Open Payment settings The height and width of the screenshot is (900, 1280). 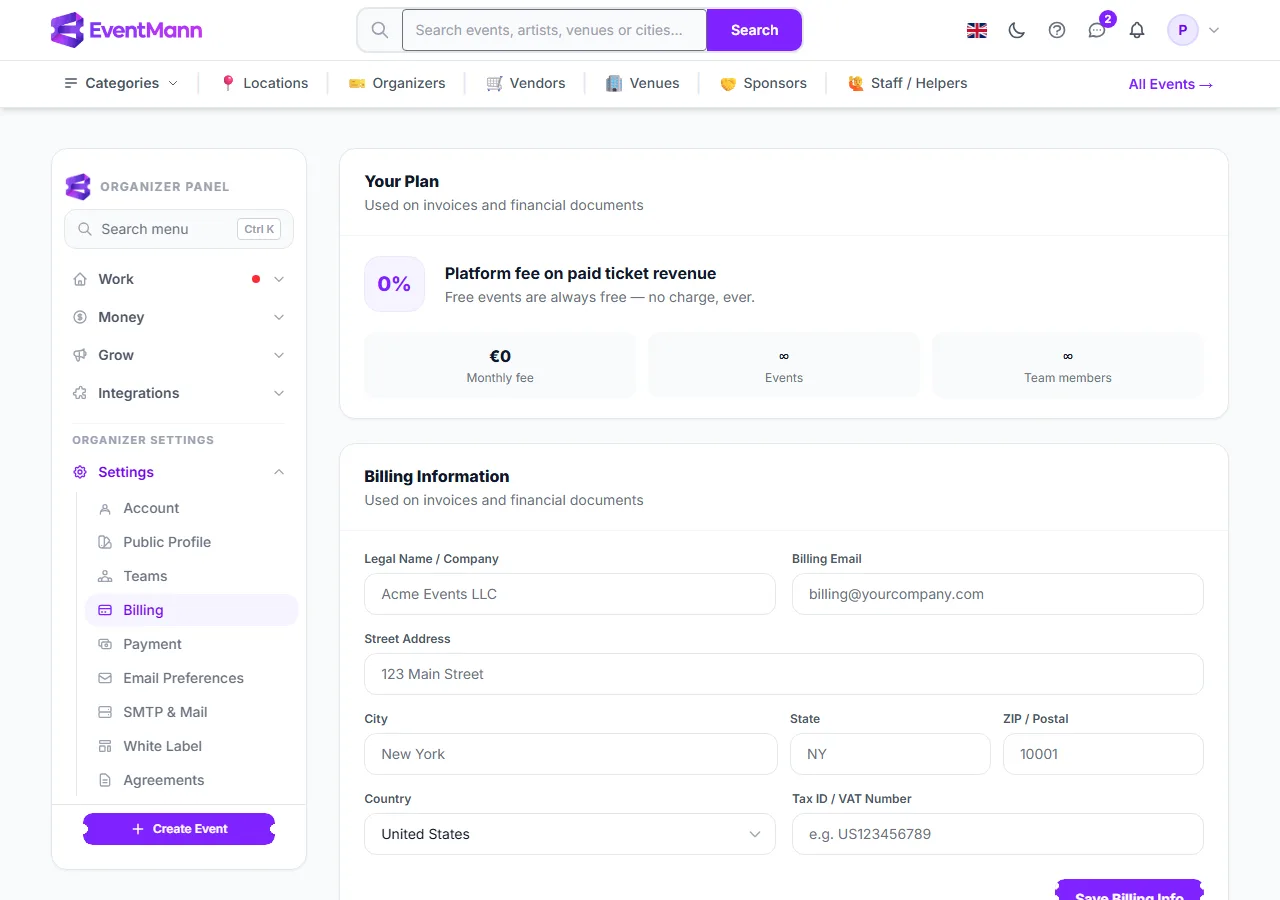coord(191,644)
